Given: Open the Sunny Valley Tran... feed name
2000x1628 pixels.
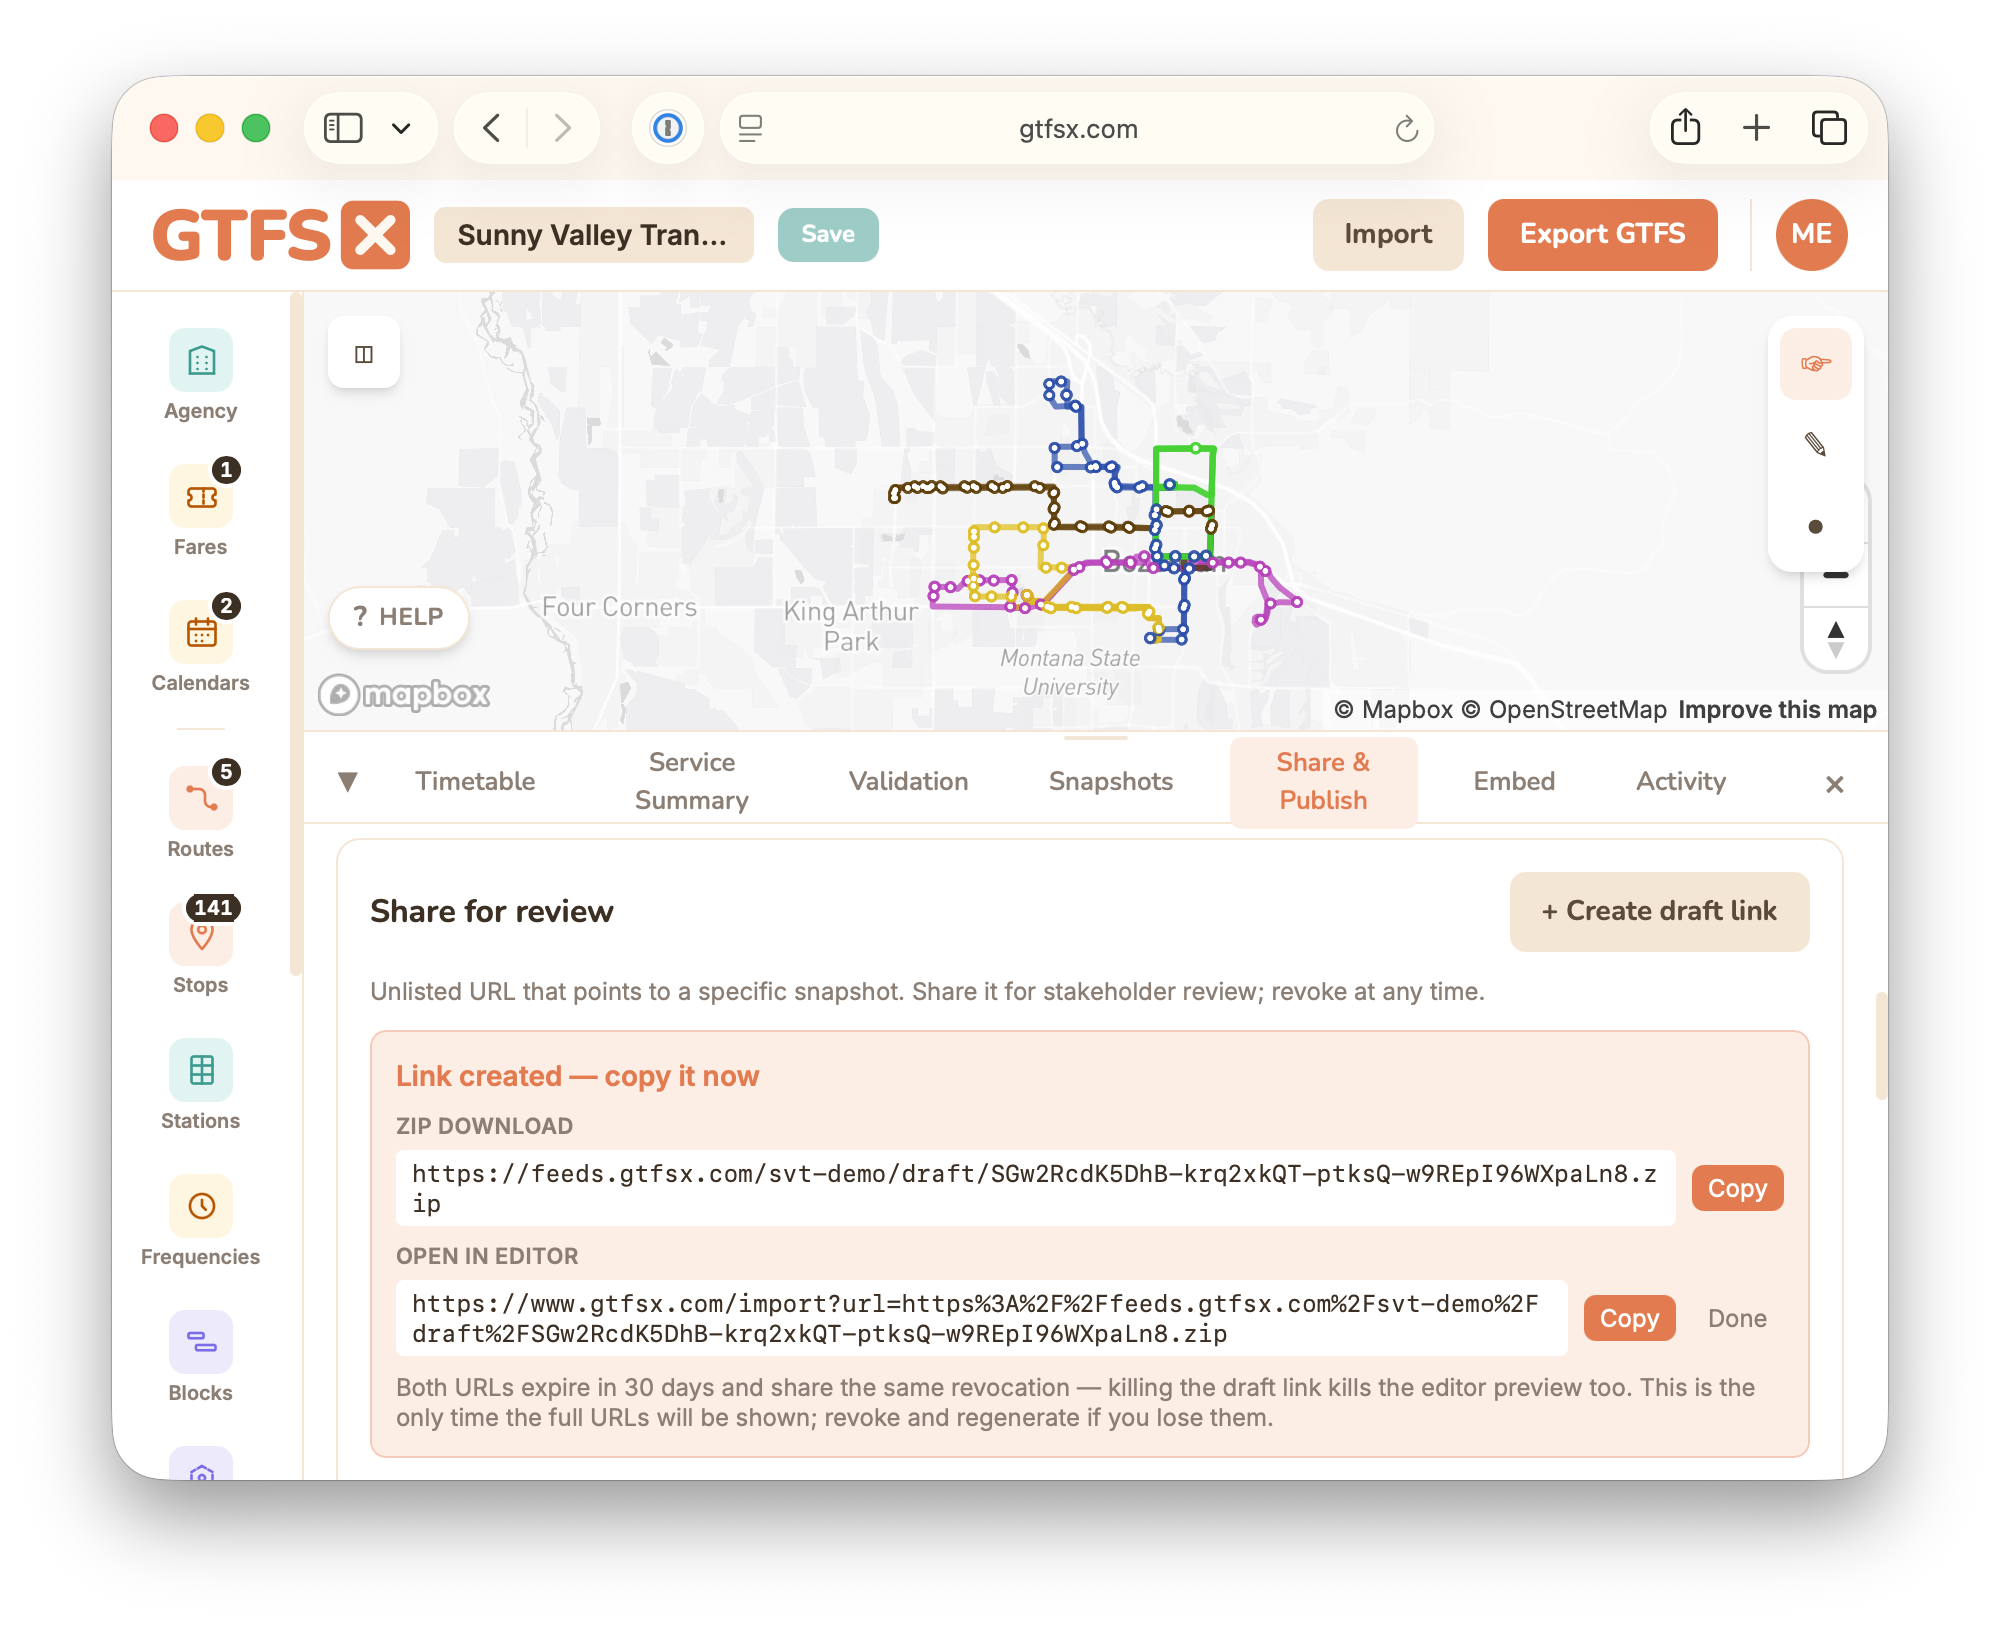Looking at the screenshot, I should 593,235.
